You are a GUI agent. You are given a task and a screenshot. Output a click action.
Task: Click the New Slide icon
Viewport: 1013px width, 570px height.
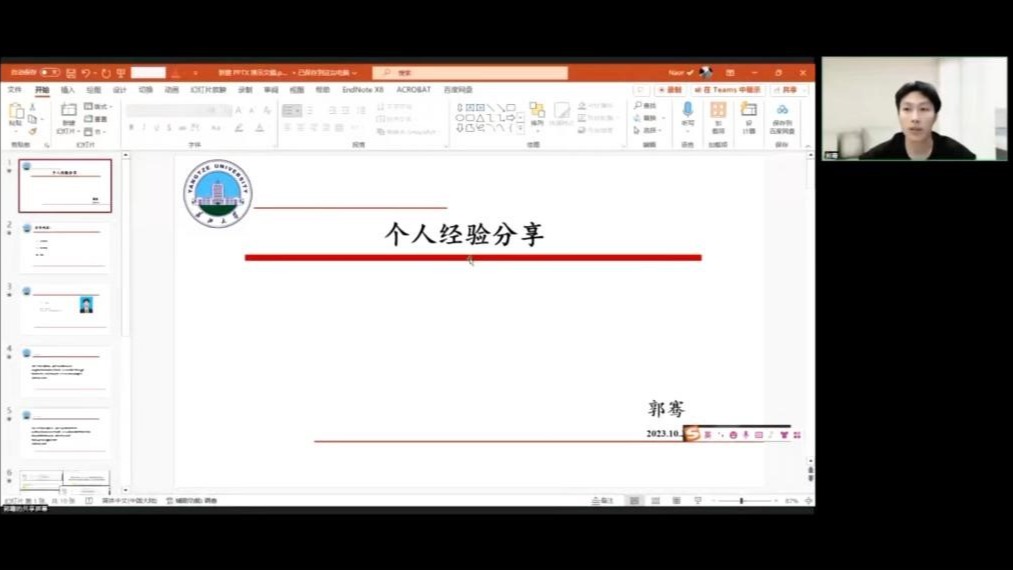pos(67,113)
